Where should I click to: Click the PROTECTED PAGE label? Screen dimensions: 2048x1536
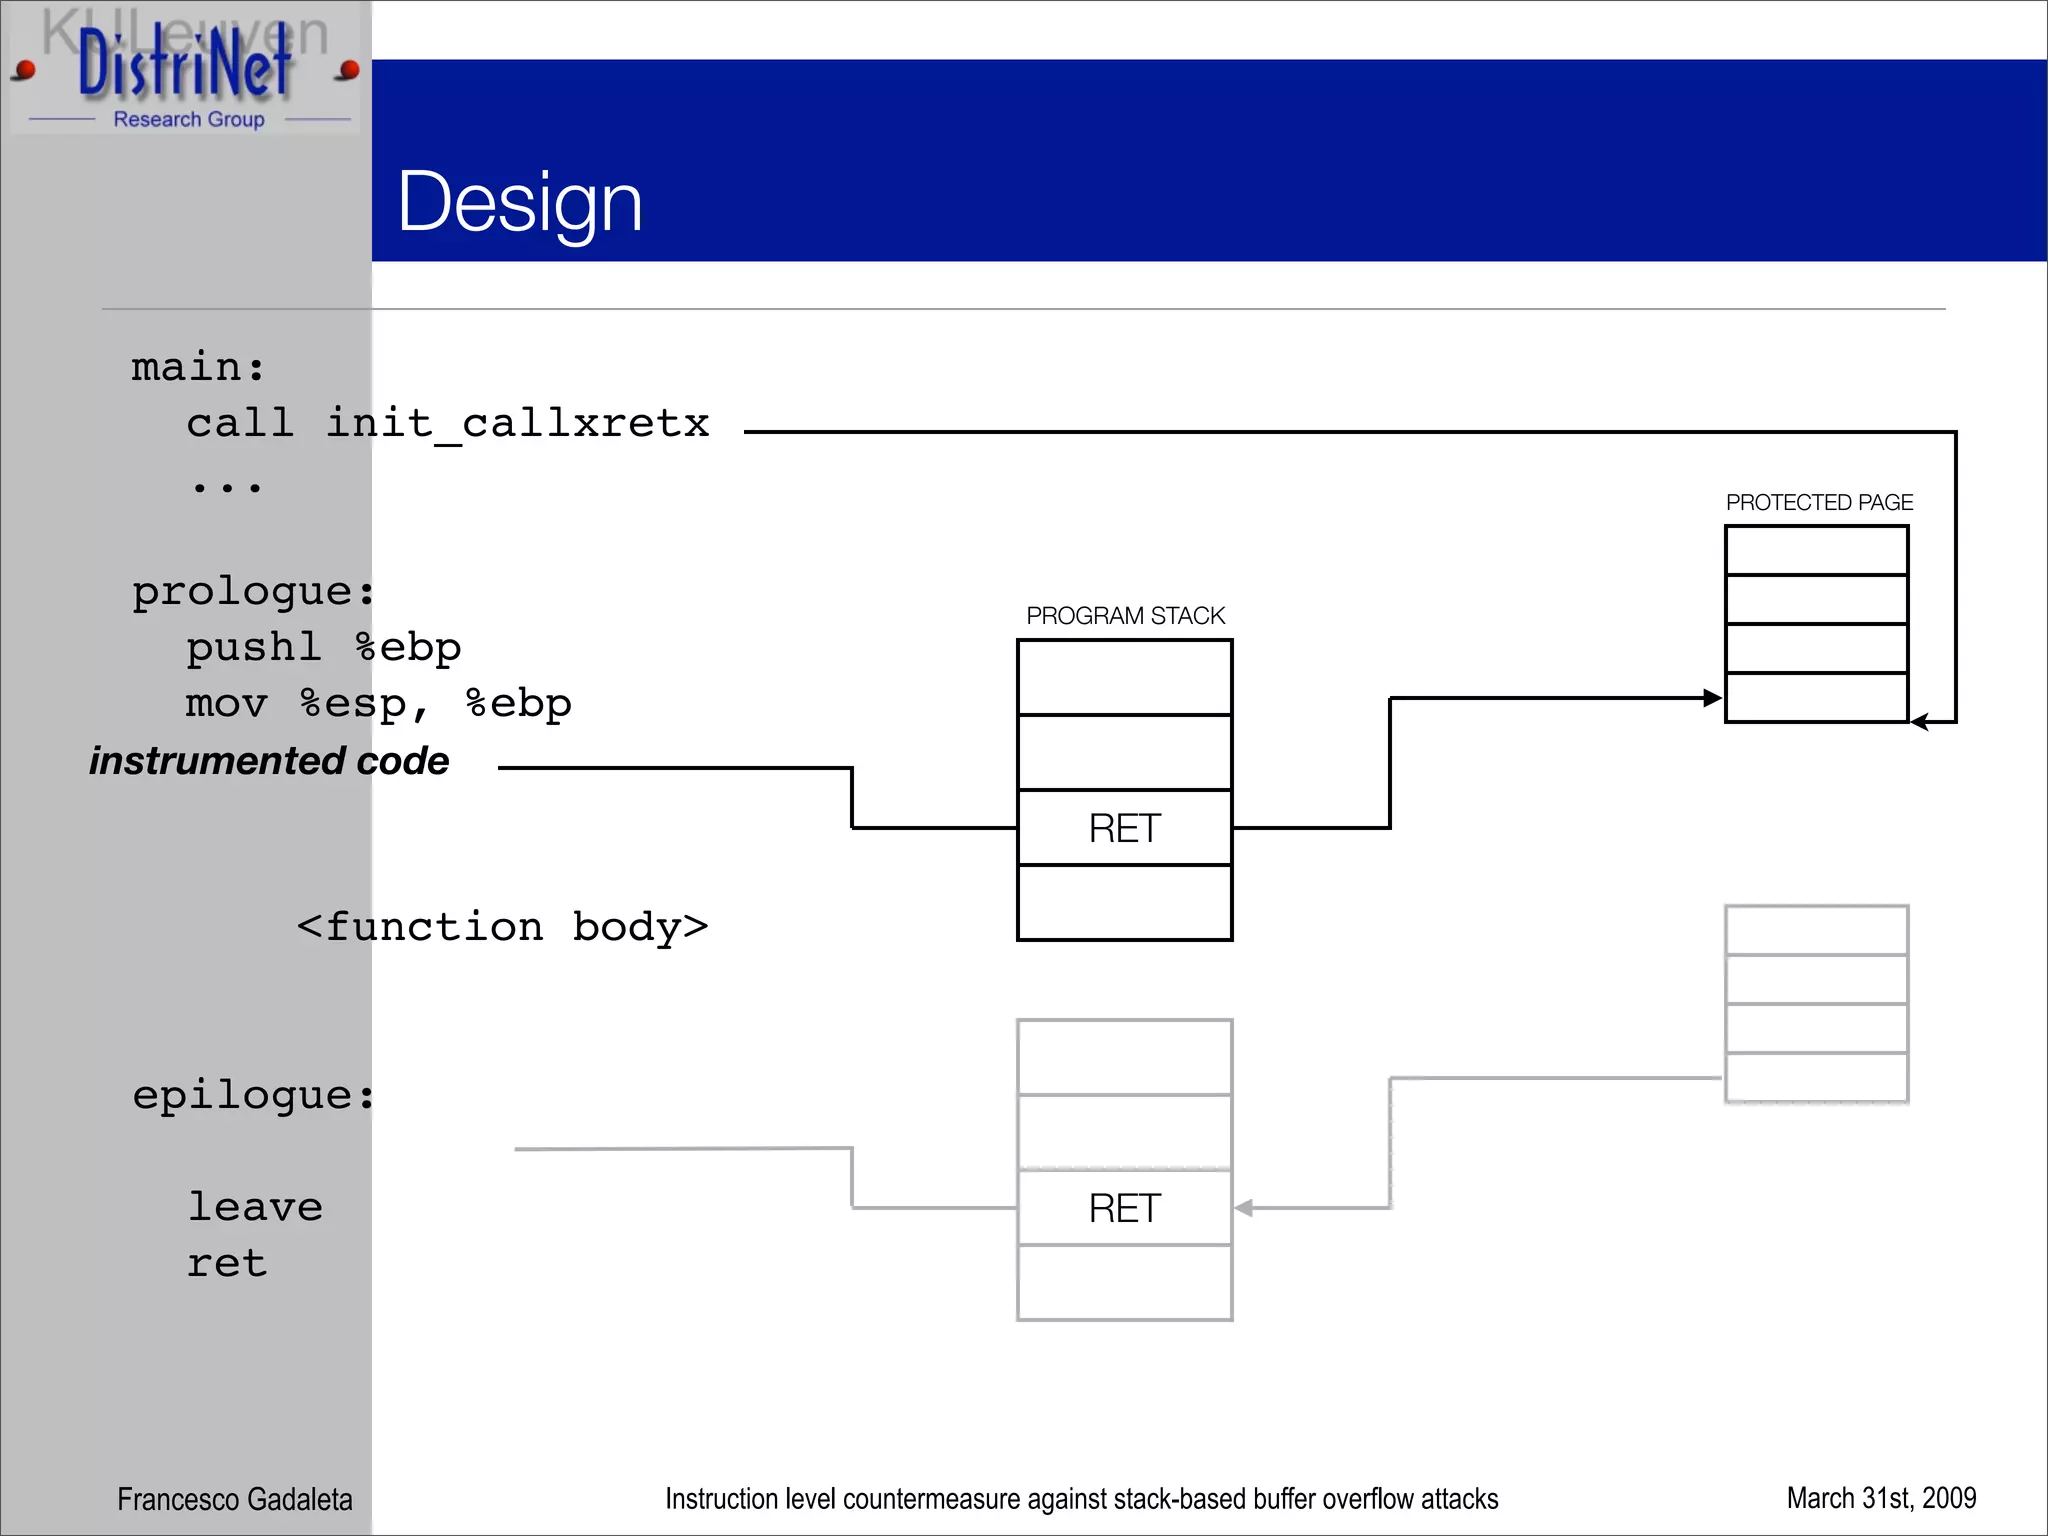pos(1818,502)
